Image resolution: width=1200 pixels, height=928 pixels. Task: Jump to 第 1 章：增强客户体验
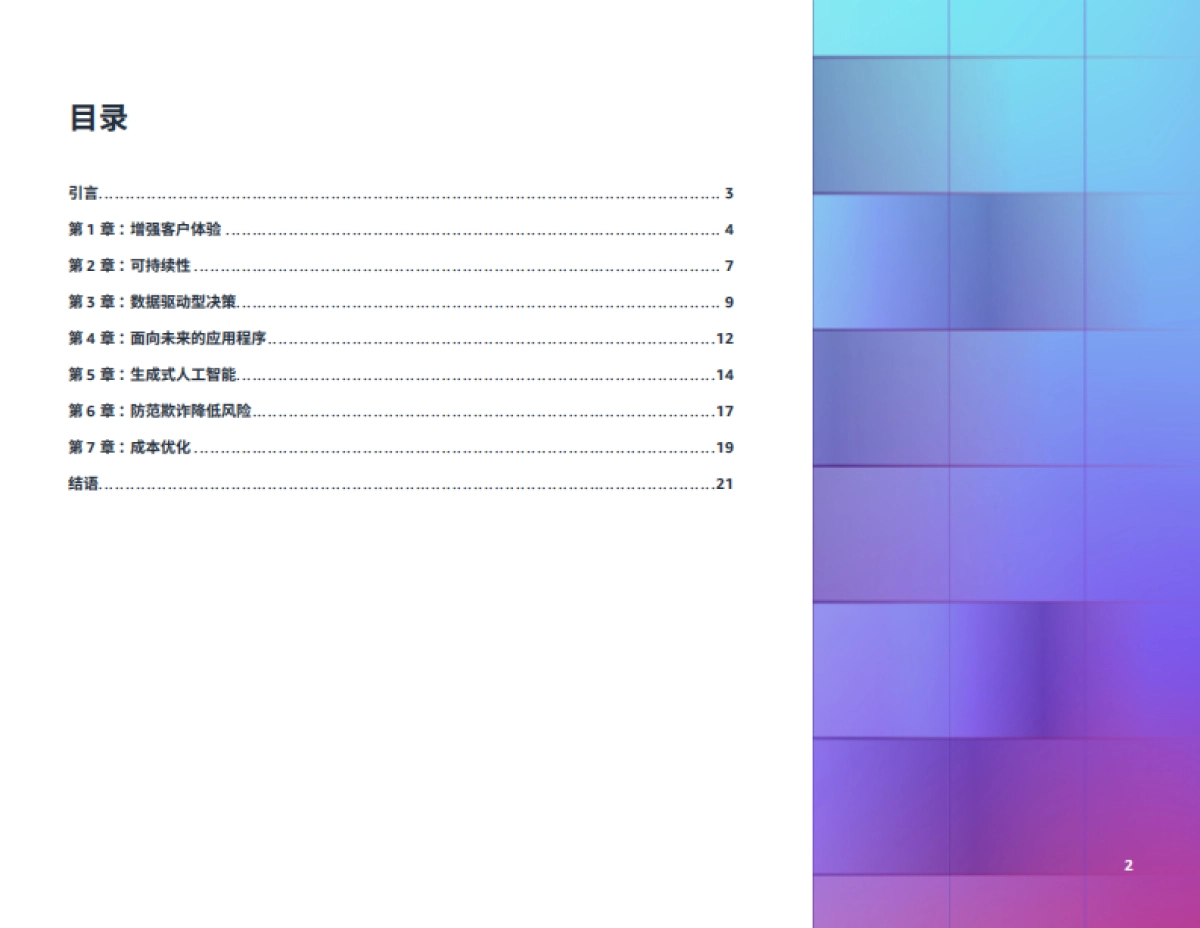point(145,230)
